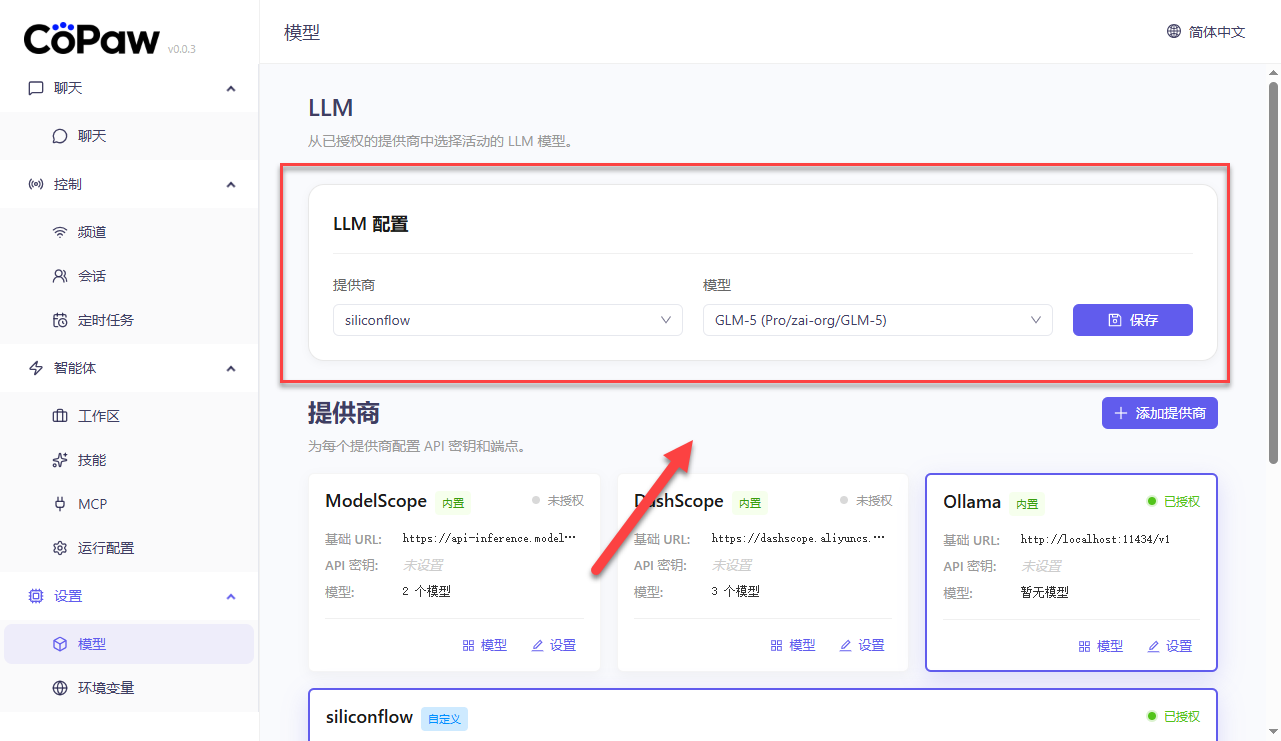1281x741 pixels.
Task: Open 设置 on the ModelScope card
Action: pos(554,646)
